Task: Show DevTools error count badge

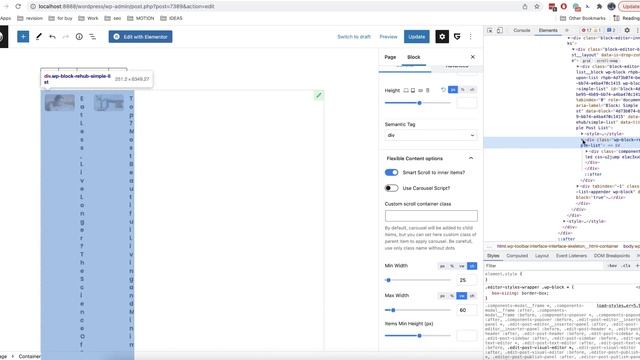Action: coord(586,30)
